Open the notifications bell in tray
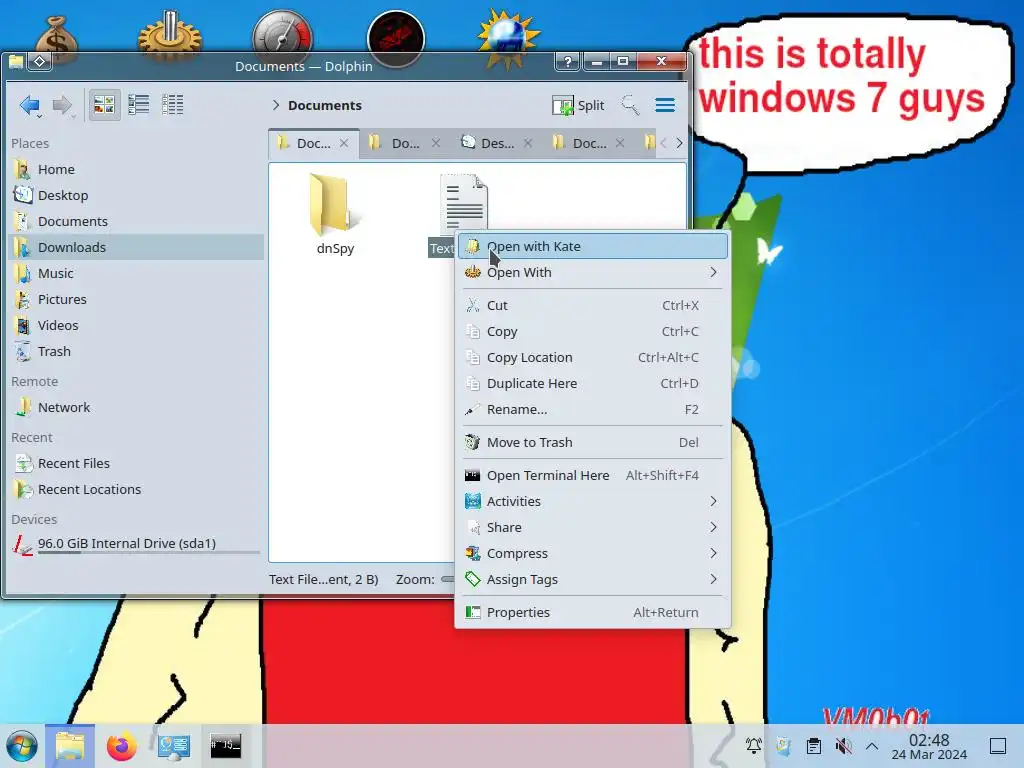 pyautogui.click(x=754, y=745)
